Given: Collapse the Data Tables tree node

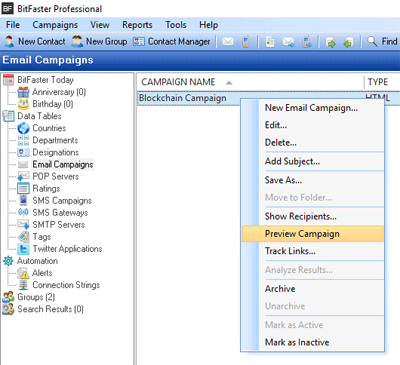Looking at the screenshot, I should (x=8, y=116).
